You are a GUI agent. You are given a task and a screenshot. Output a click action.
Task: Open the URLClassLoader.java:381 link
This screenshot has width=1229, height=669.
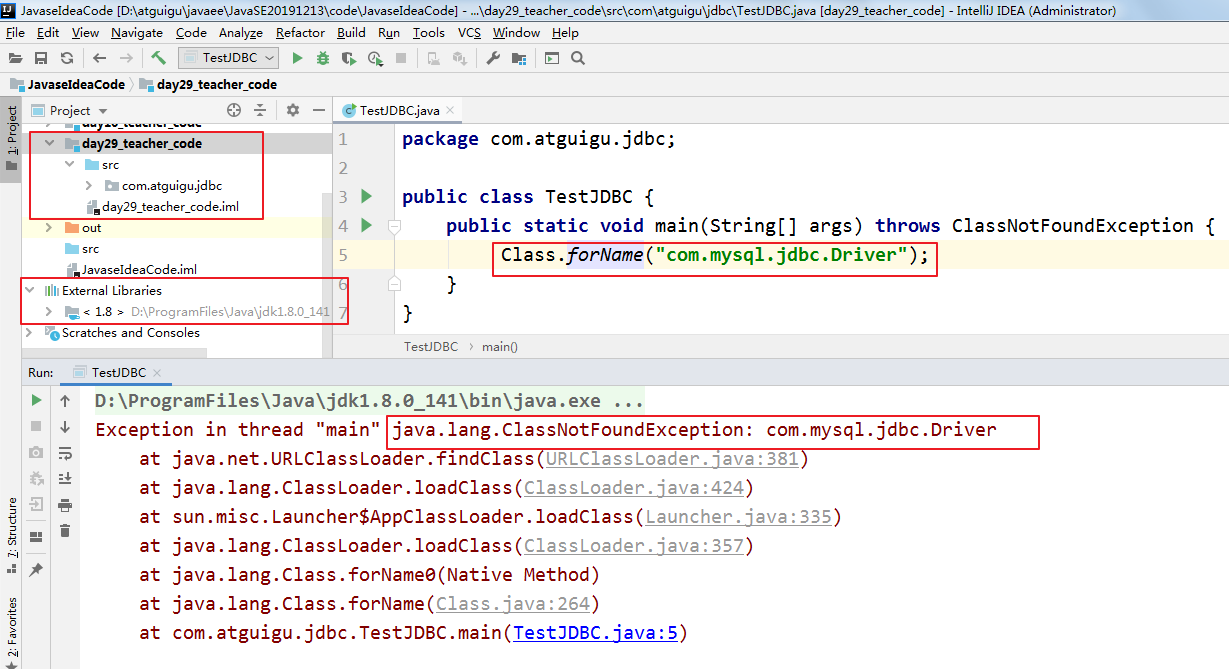pos(674,459)
